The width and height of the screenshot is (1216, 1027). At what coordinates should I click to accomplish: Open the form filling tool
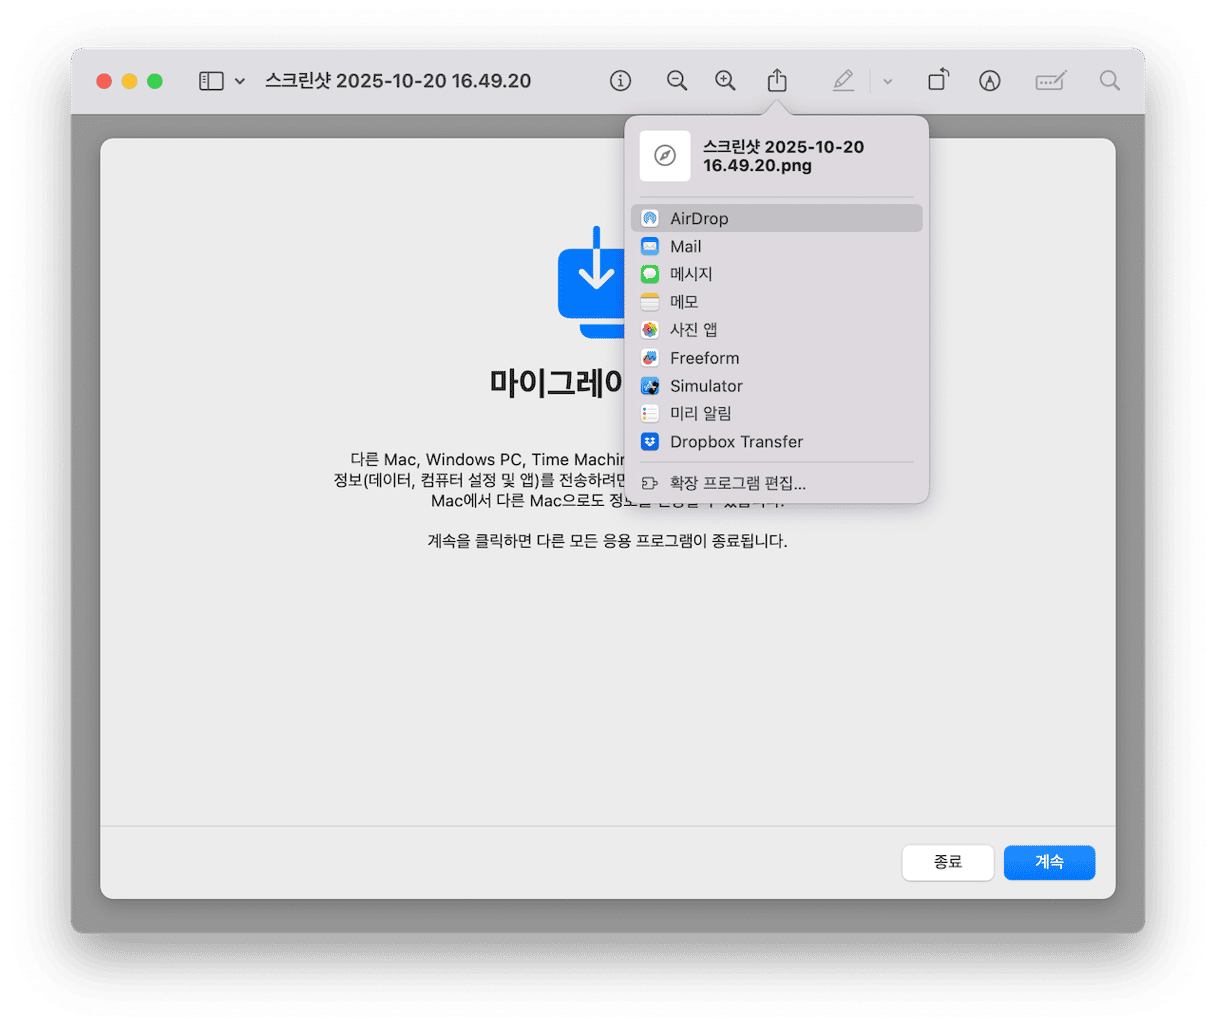coord(1050,81)
